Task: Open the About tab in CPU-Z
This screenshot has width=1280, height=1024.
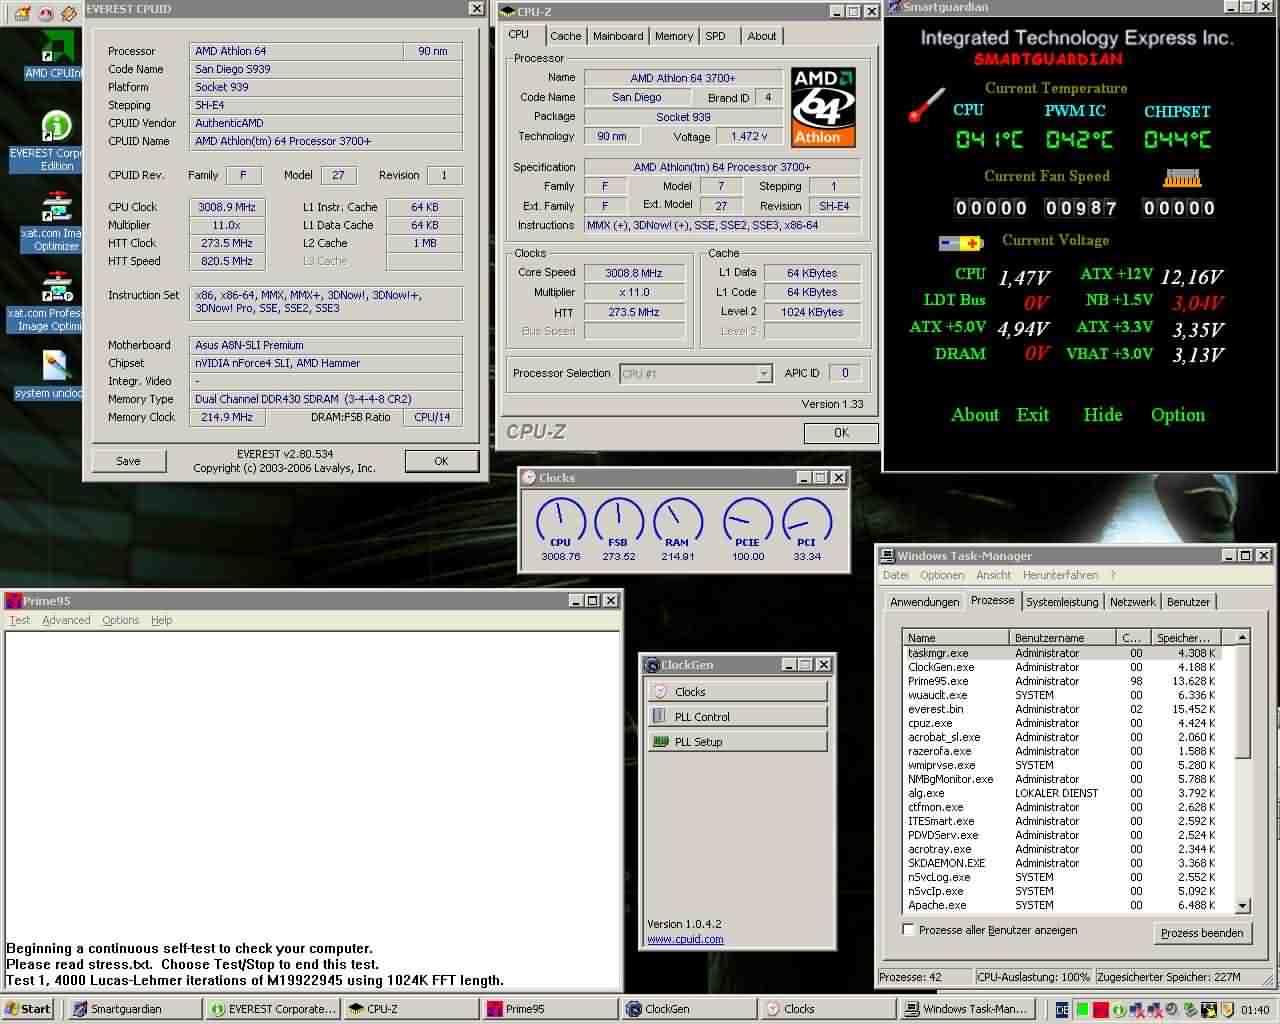Action: point(762,36)
